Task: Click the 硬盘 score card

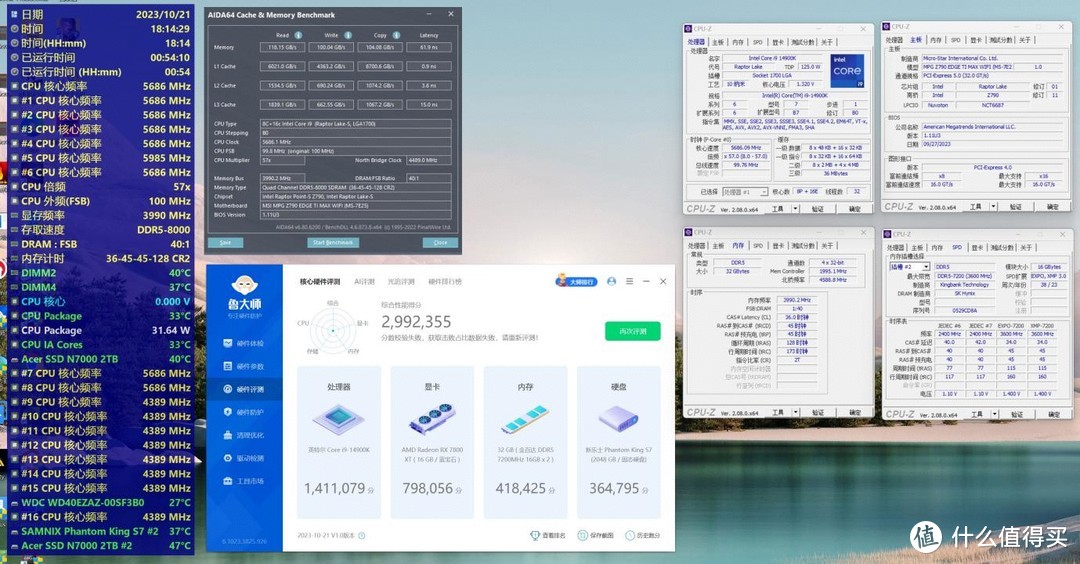Action: (x=619, y=442)
